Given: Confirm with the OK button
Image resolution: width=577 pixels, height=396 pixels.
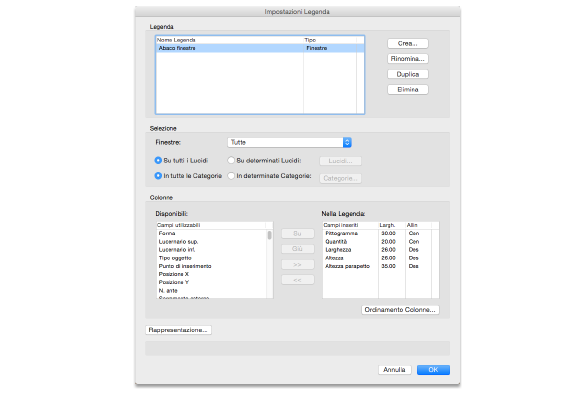Looking at the screenshot, I should point(433,370).
